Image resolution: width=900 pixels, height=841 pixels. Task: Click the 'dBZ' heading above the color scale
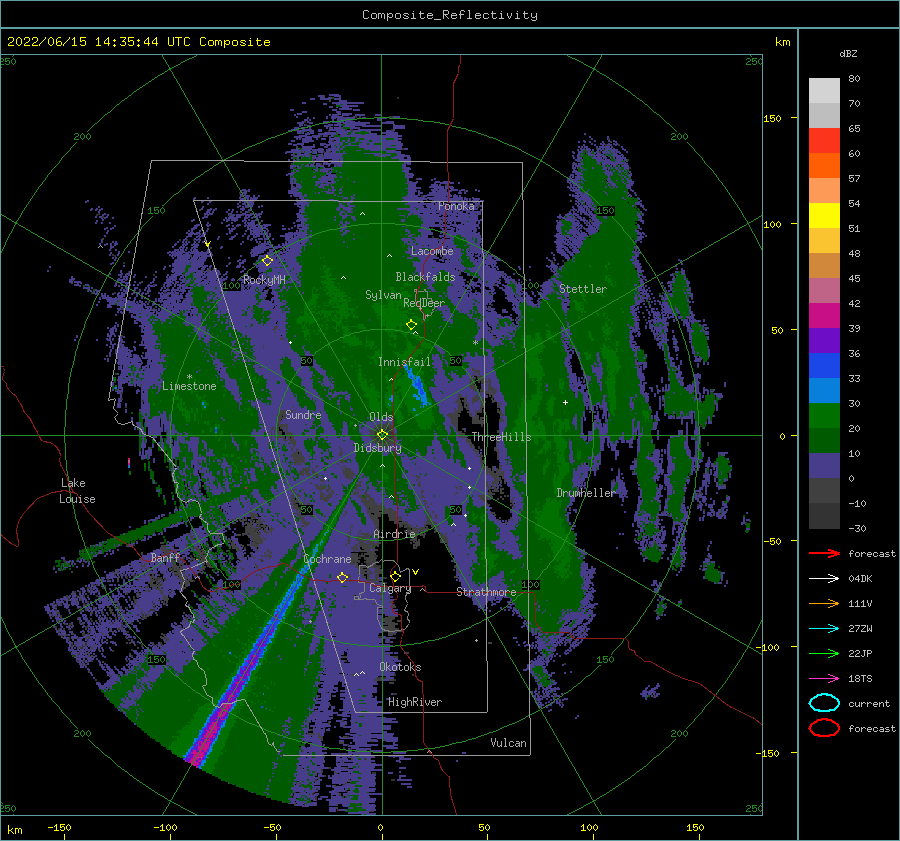click(x=848, y=53)
